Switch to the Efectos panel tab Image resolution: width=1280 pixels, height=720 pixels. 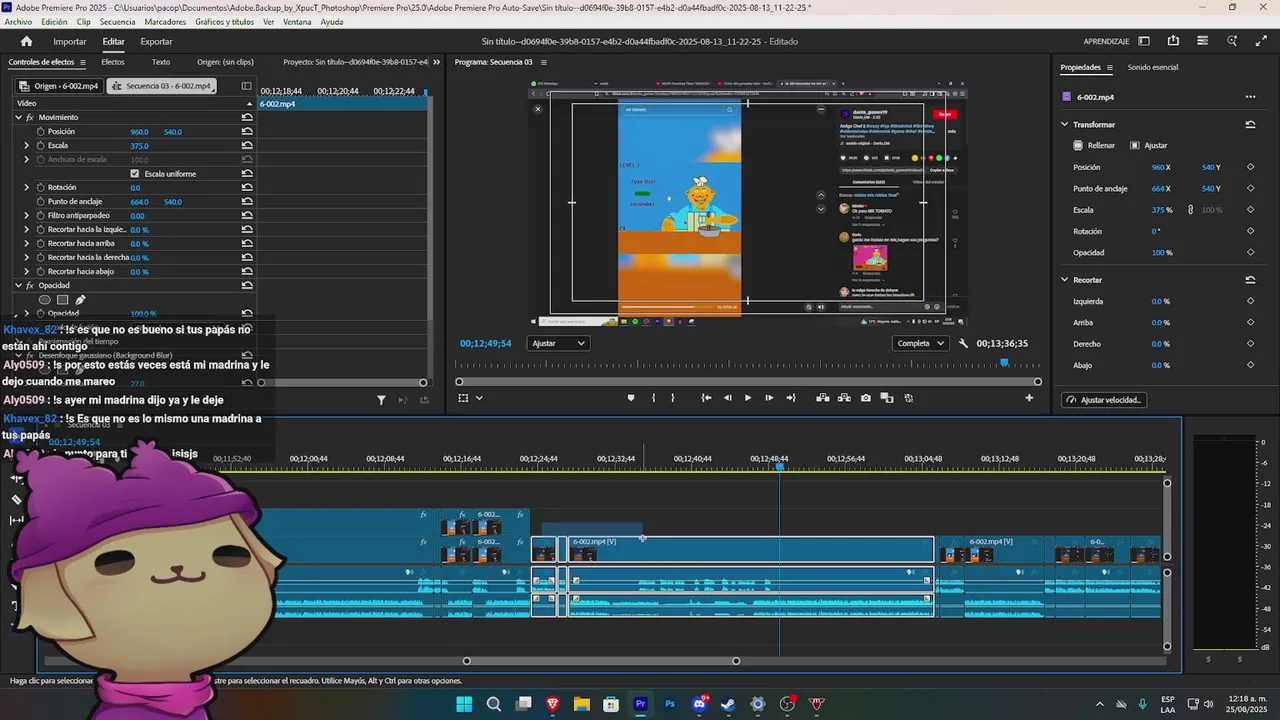(113, 62)
